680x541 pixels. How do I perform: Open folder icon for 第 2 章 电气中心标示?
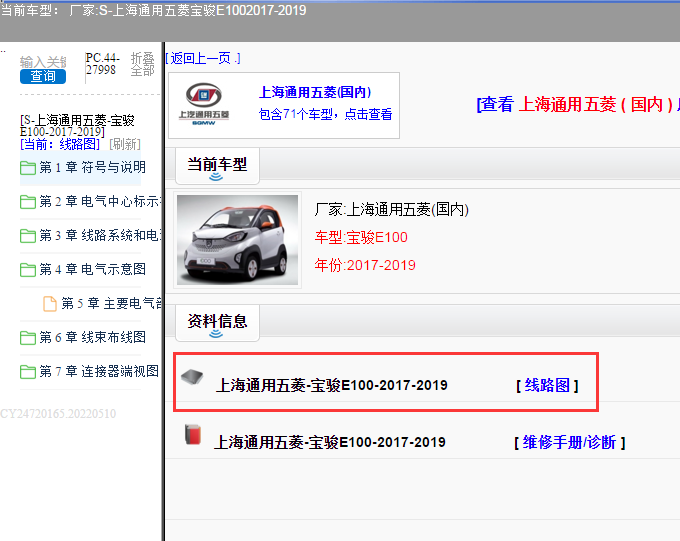28,201
